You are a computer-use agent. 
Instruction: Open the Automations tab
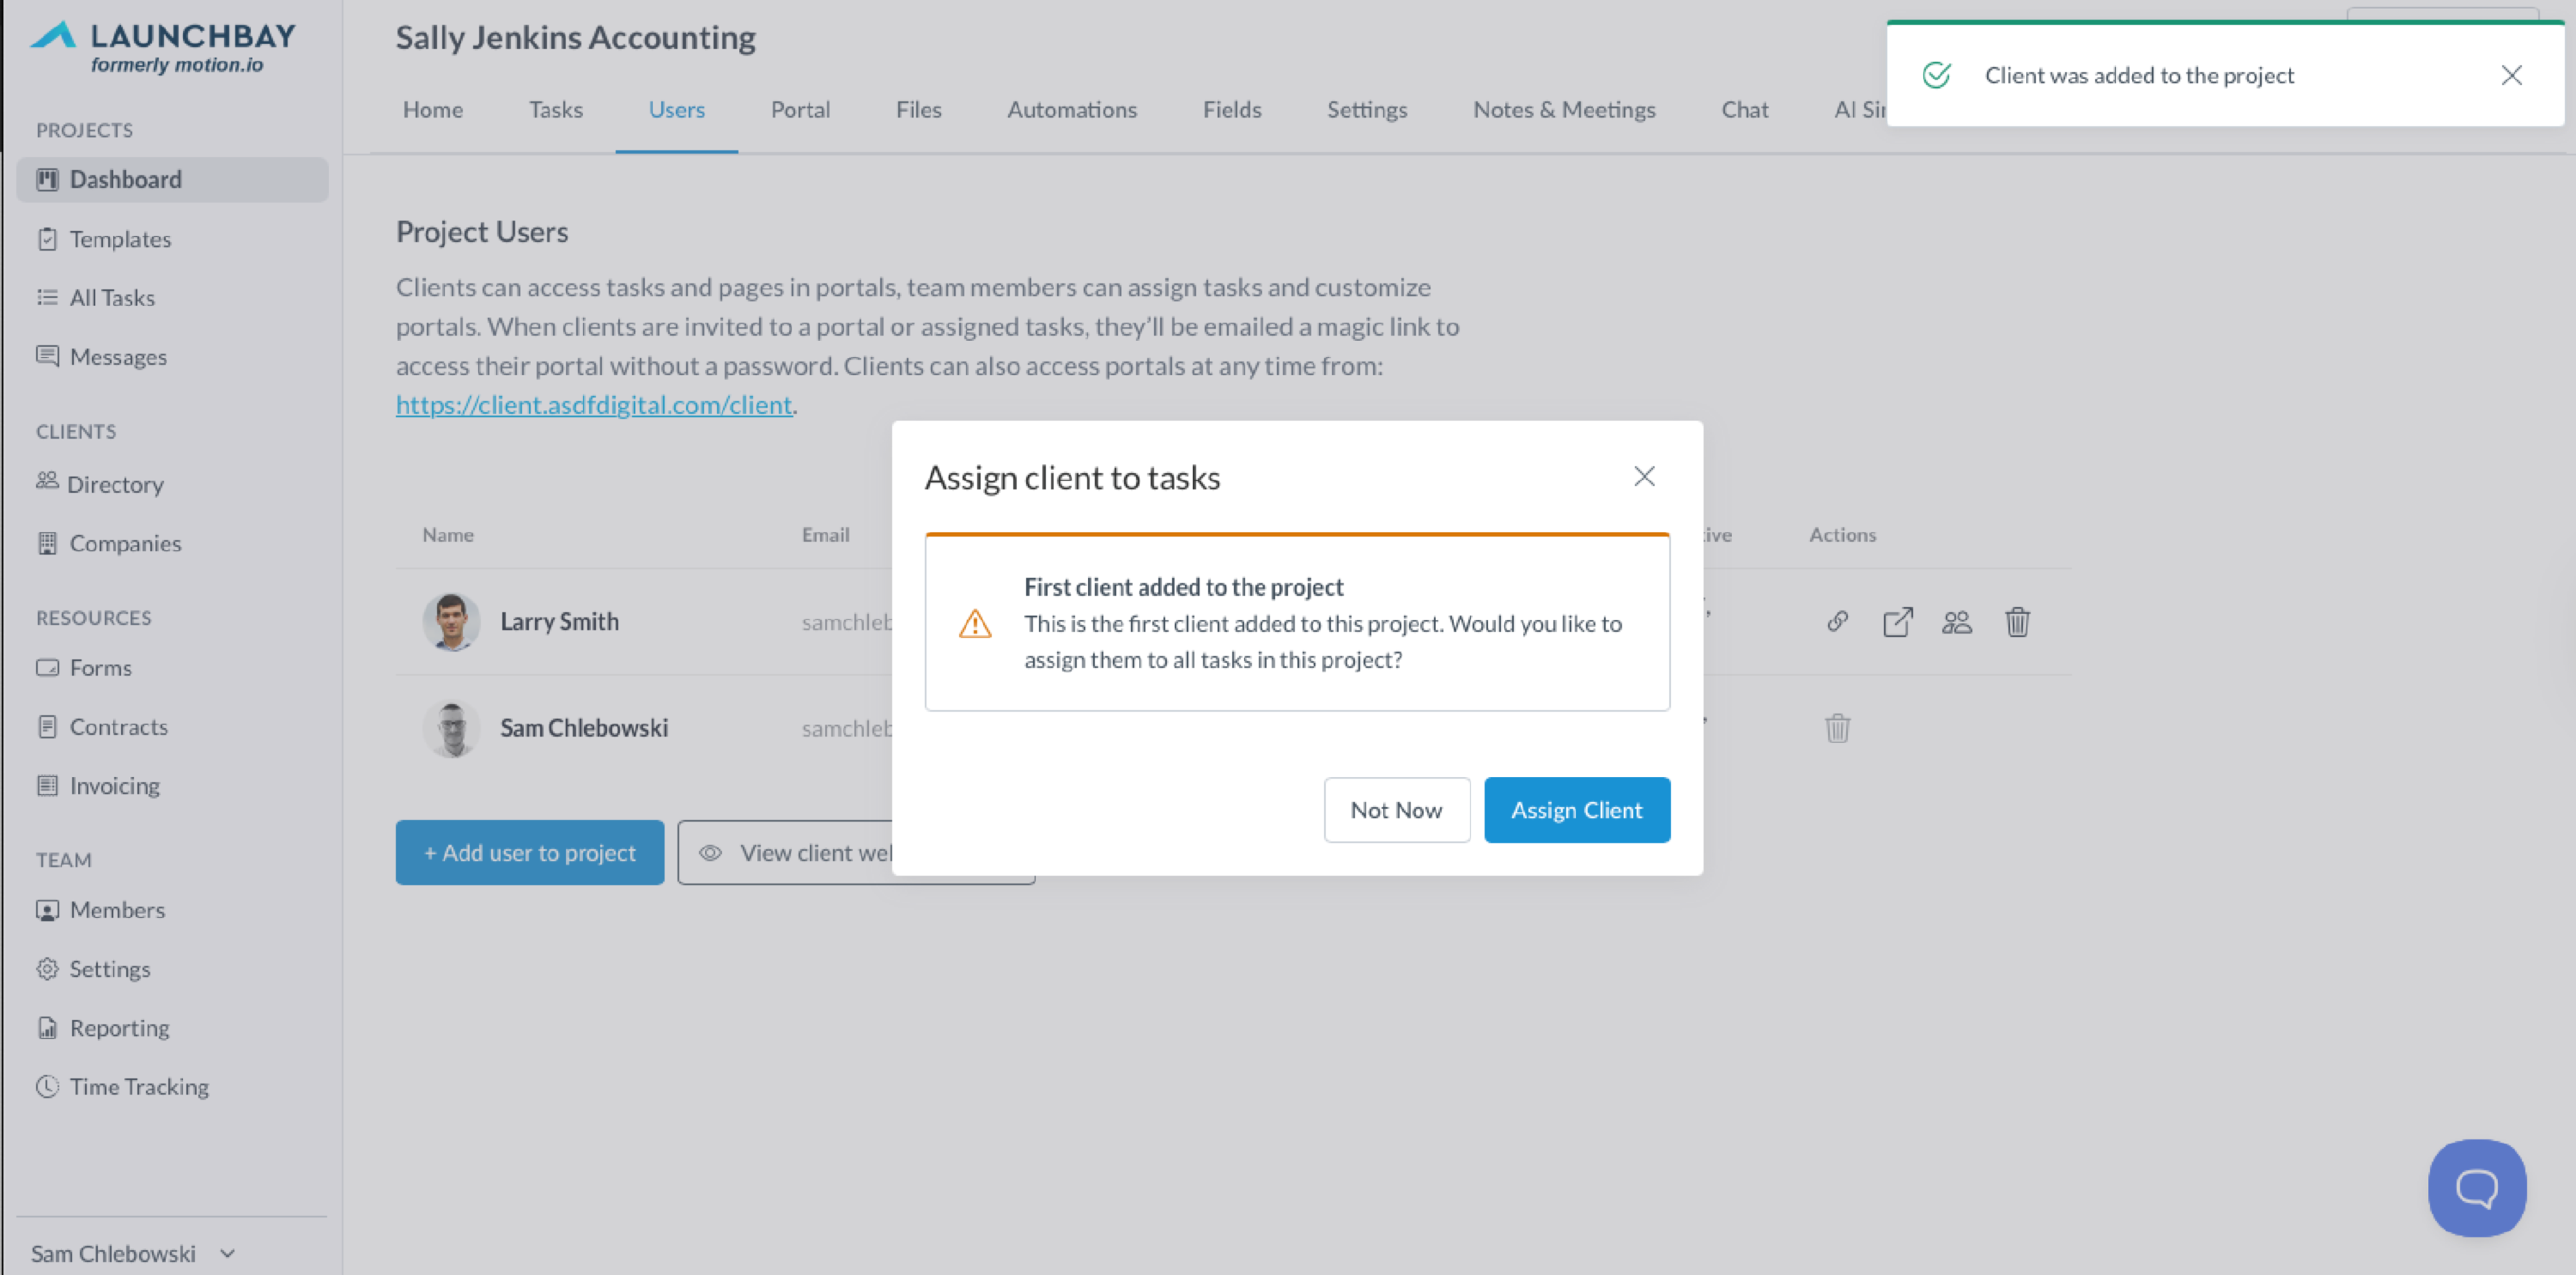1071,110
